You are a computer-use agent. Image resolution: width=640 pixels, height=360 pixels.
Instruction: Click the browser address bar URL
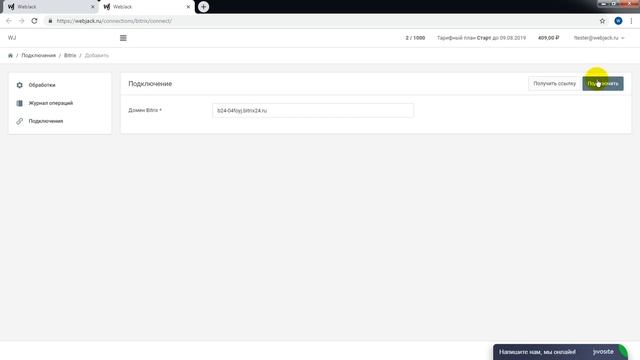click(x=114, y=21)
